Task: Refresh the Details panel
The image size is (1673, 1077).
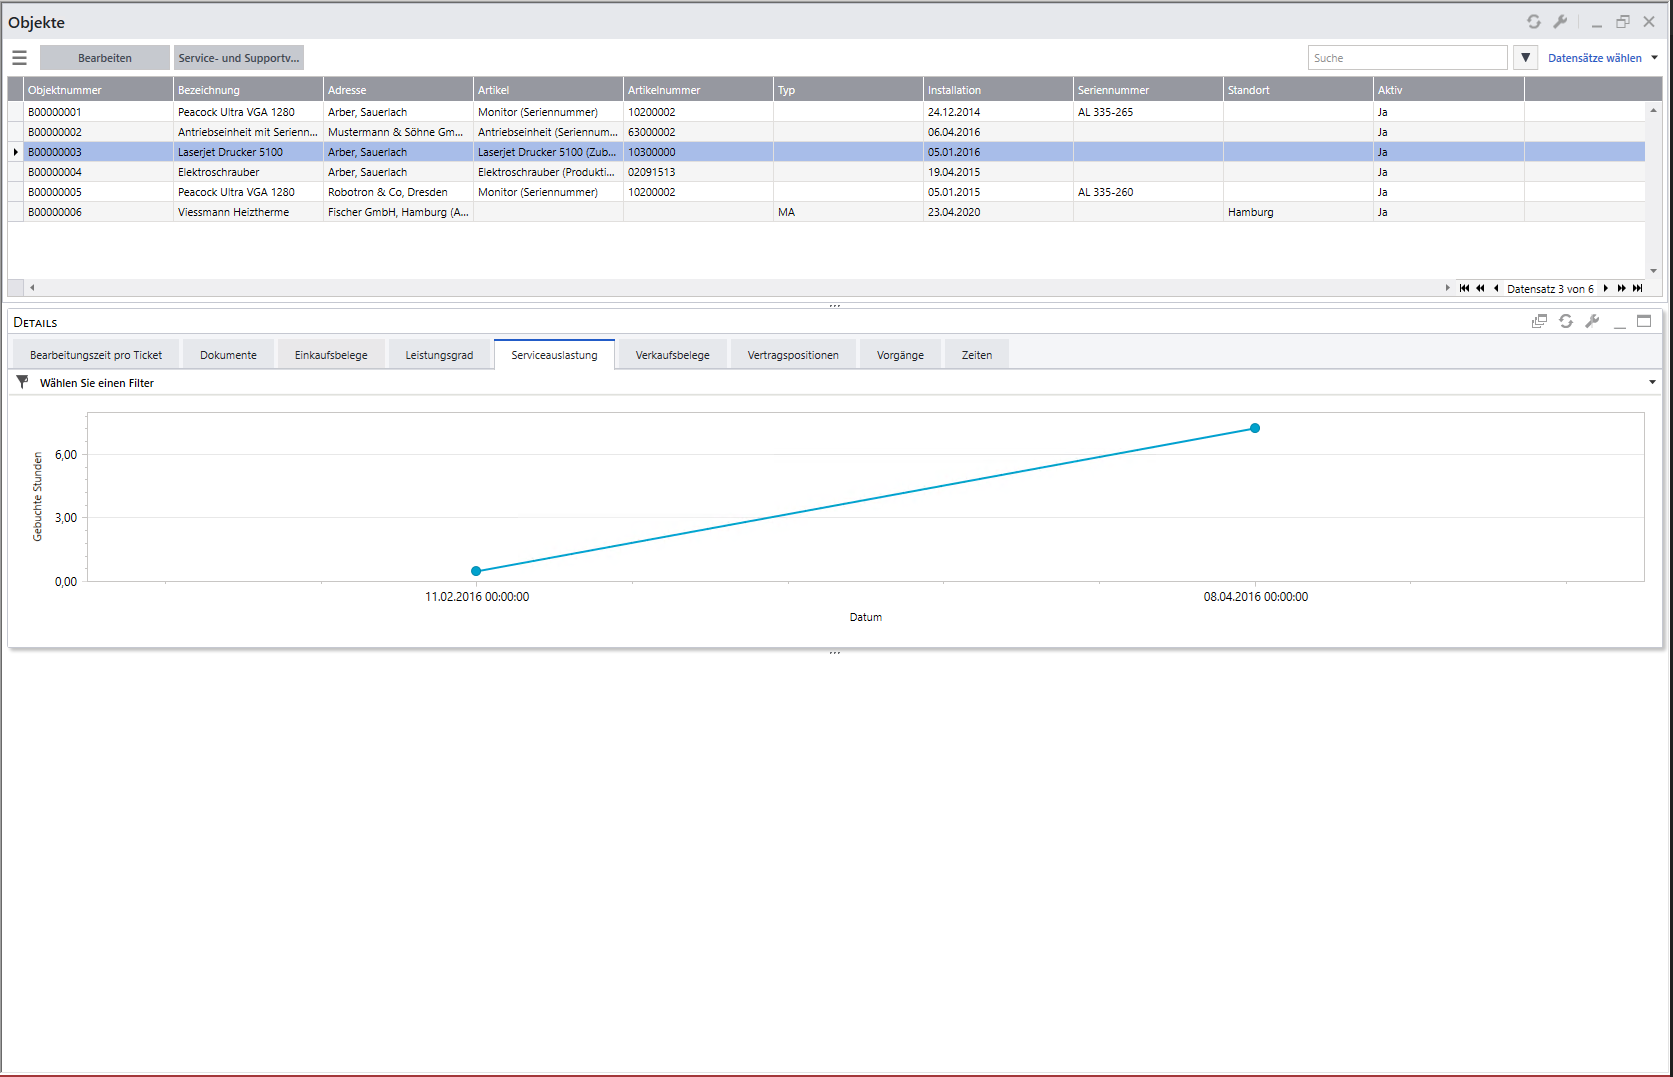Action: (x=1566, y=321)
